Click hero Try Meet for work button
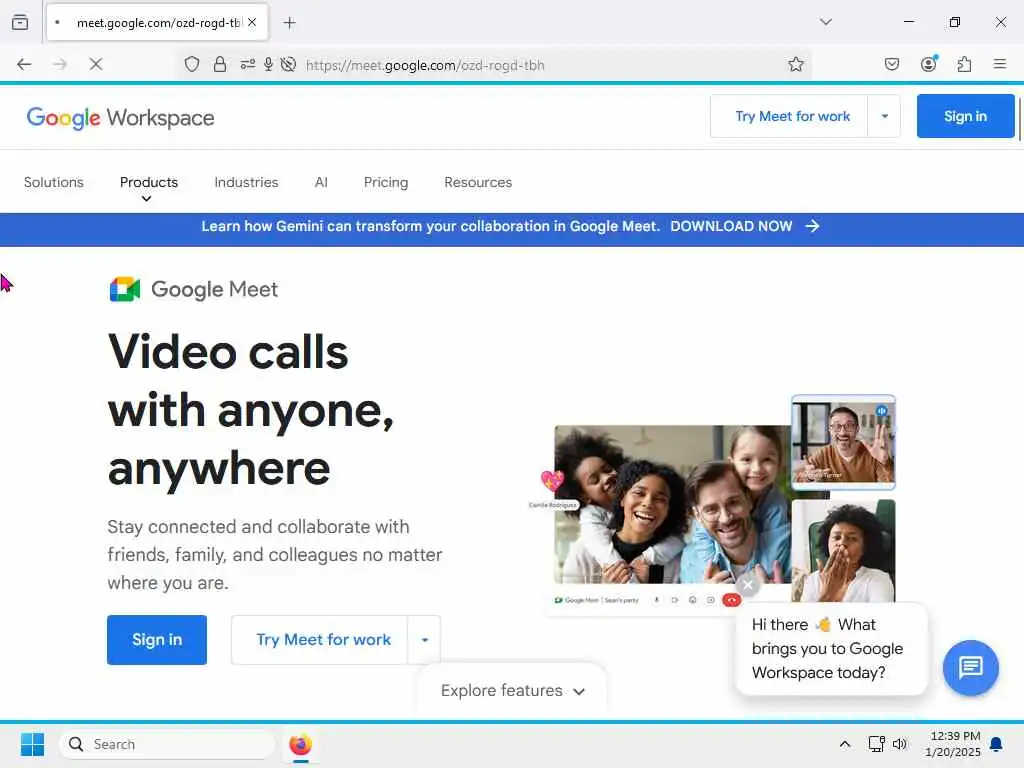The width and height of the screenshot is (1024, 768). (320, 640)
